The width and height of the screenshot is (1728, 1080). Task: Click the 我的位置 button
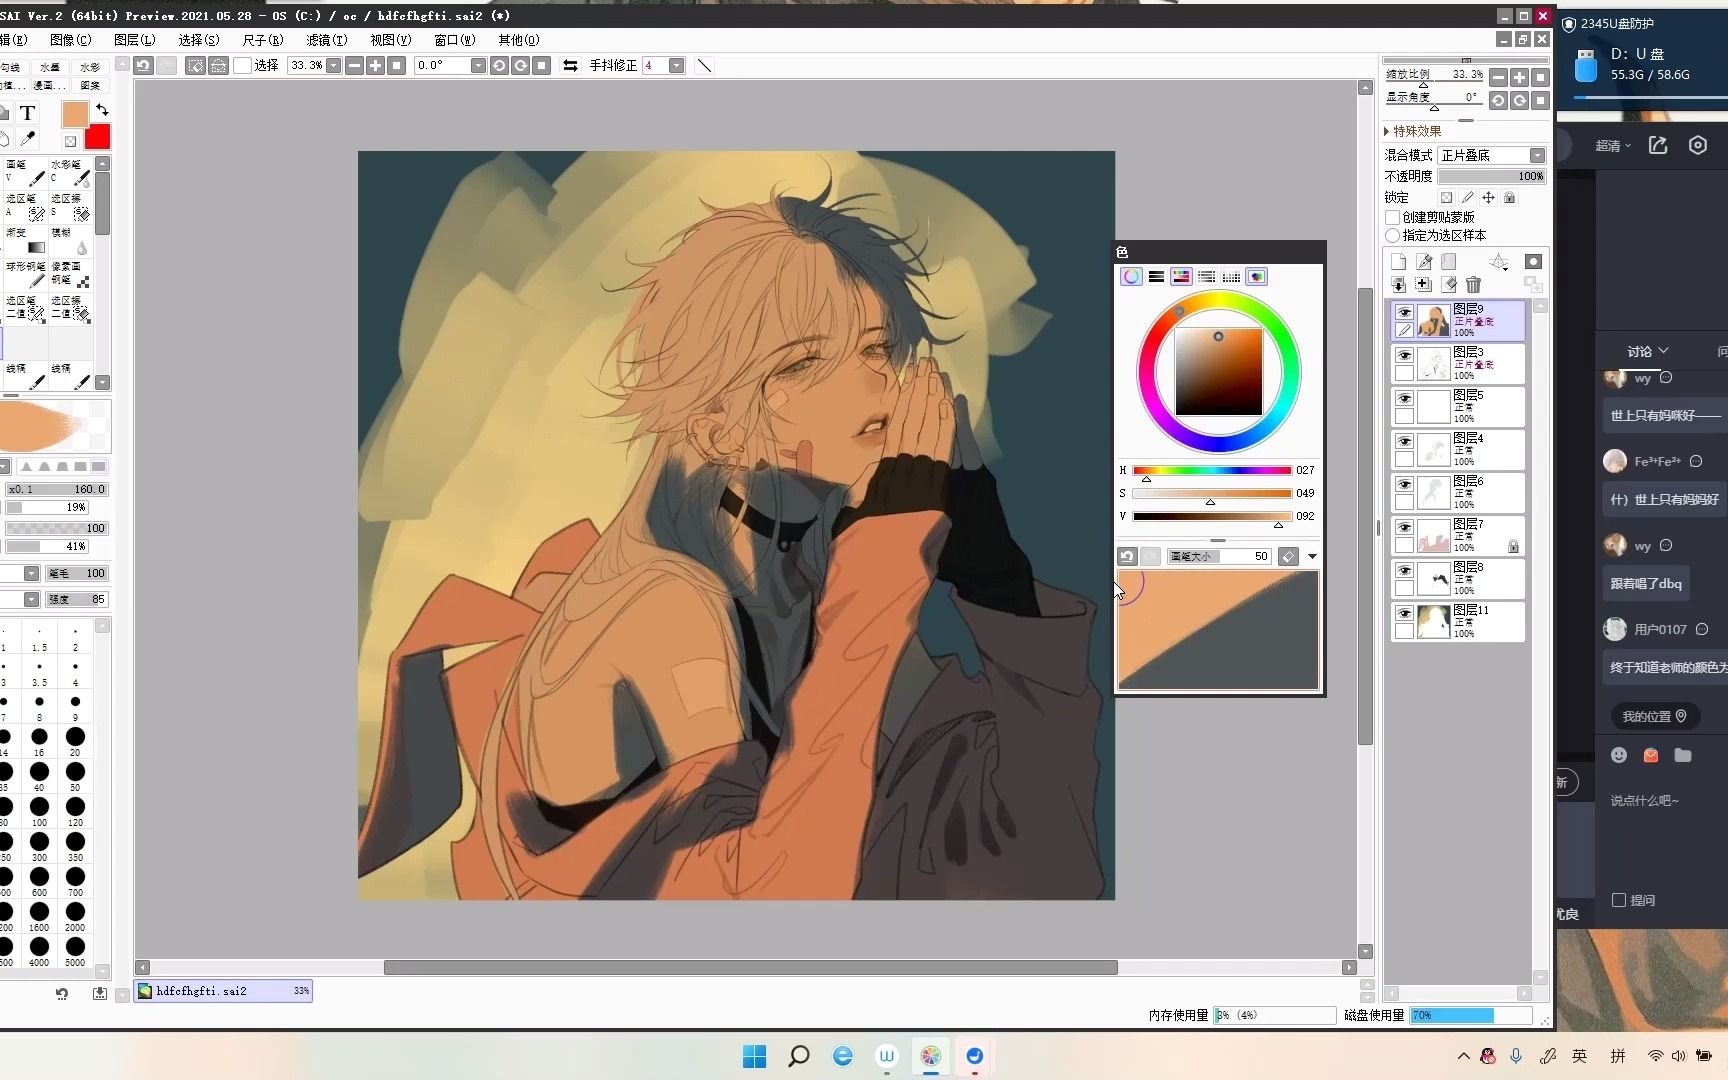click(1654, 716)
